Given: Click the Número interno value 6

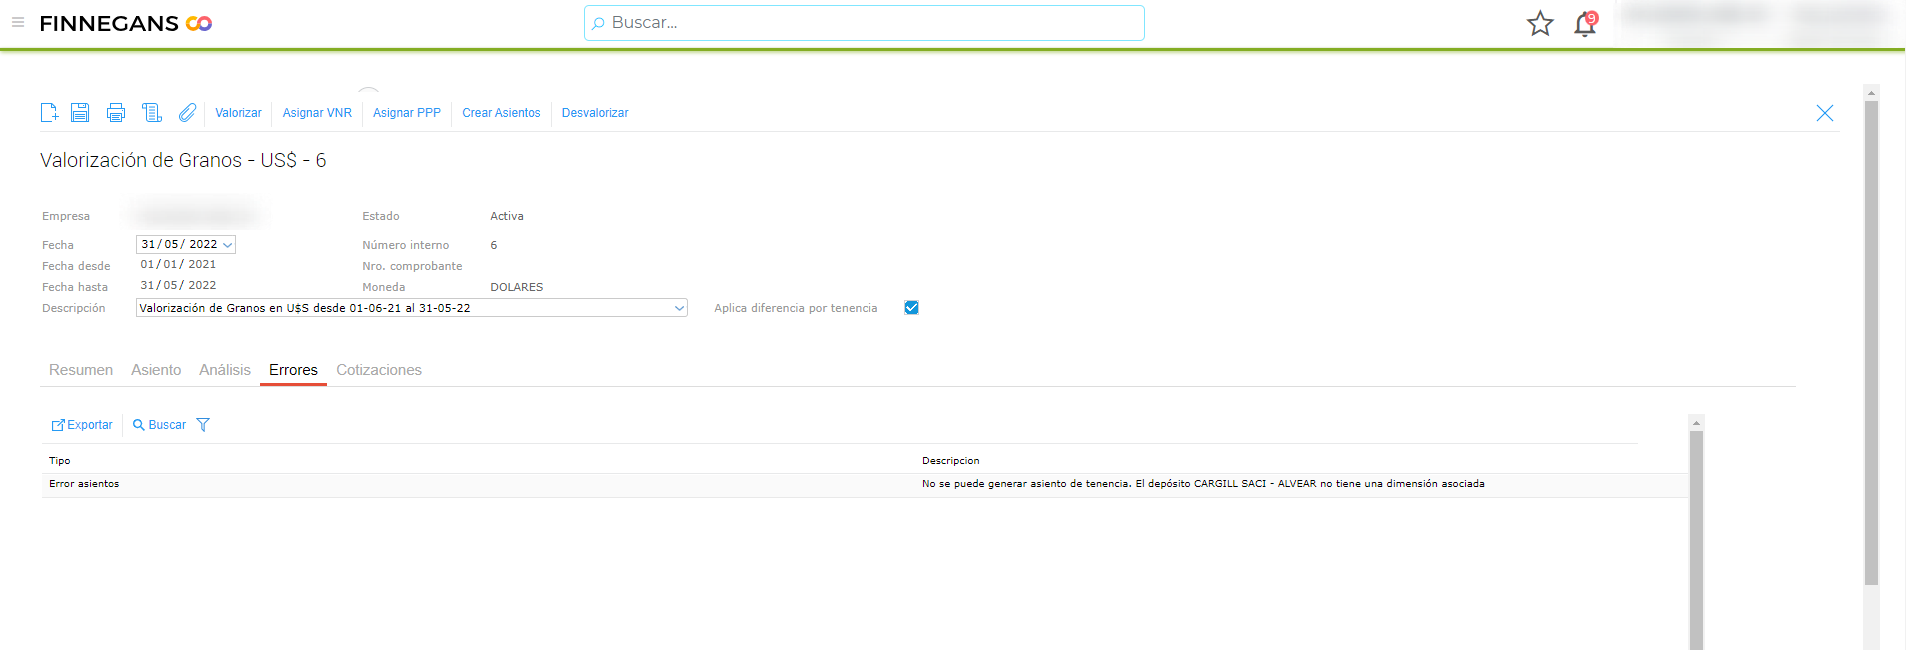Looking at the screenshot, I should 494,245.
